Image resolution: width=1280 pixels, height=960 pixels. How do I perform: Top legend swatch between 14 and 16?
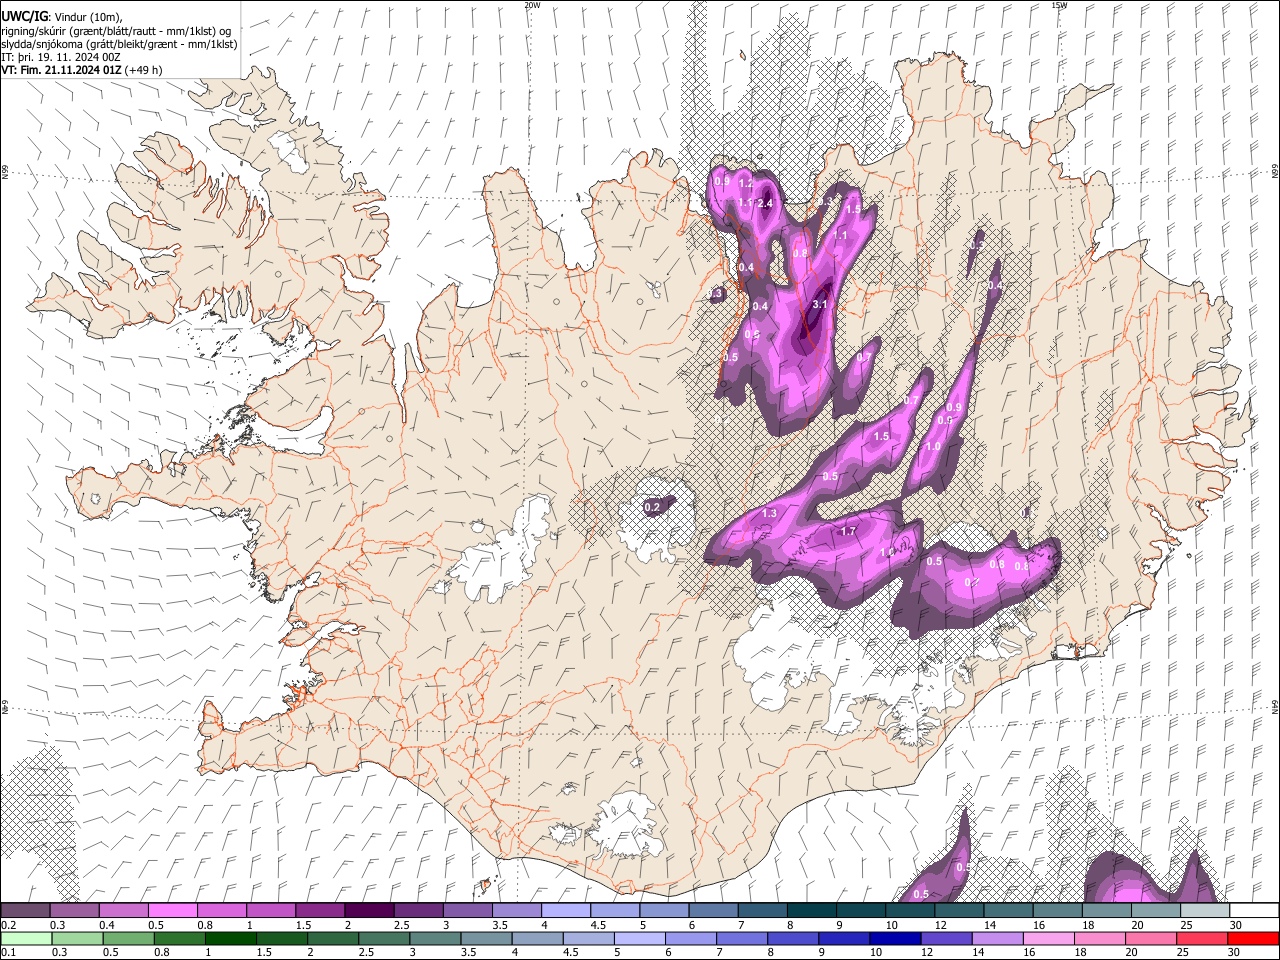click(1006, 911)
